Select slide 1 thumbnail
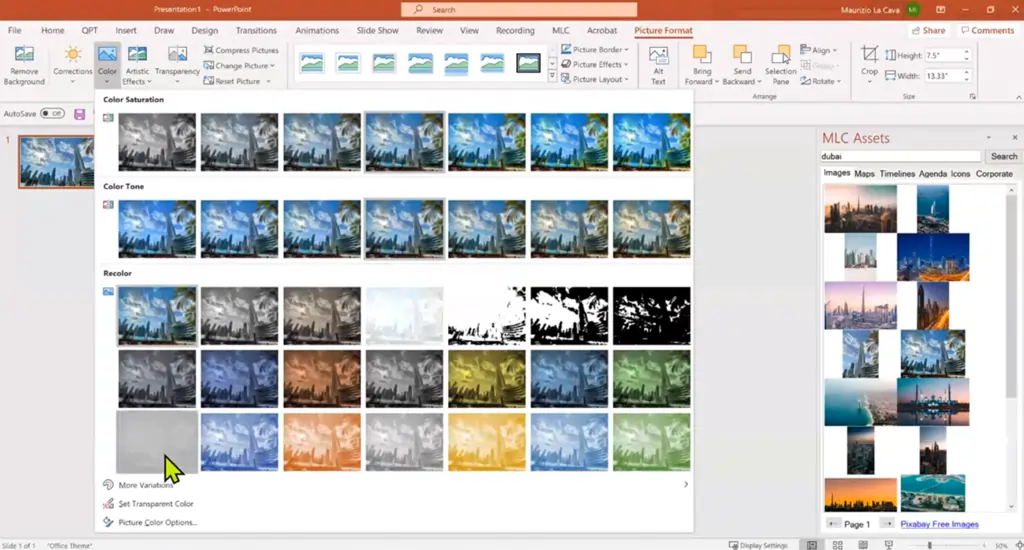Screen dimensions: 1024x550 click(x=56, y=161)
